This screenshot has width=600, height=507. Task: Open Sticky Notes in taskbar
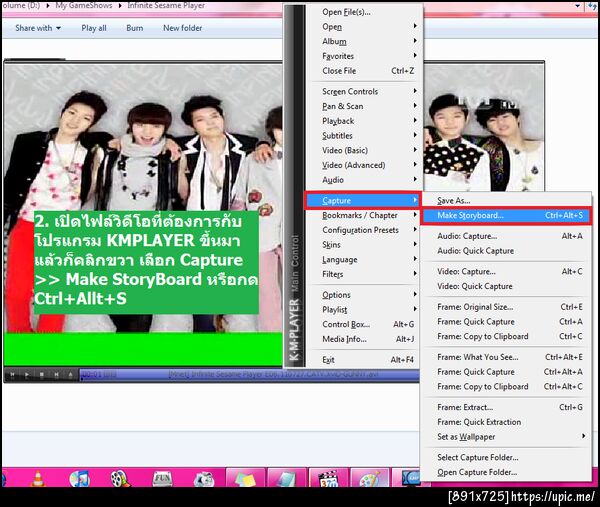pos(245,478)
